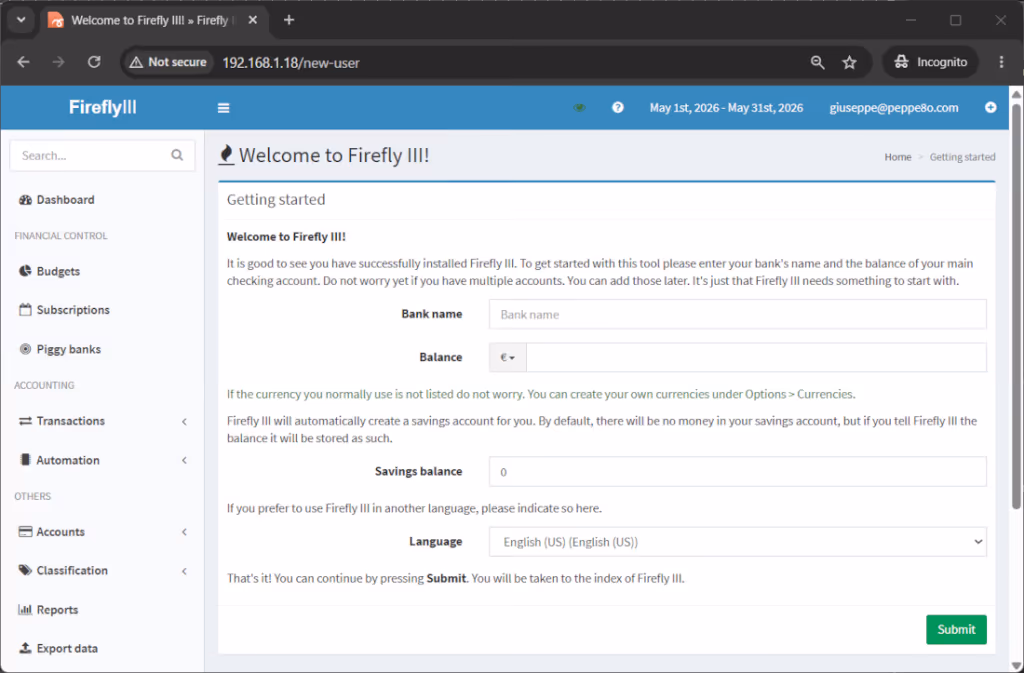
Task: Expand the Accounts submenu chevron
Action: click(184, 532)
